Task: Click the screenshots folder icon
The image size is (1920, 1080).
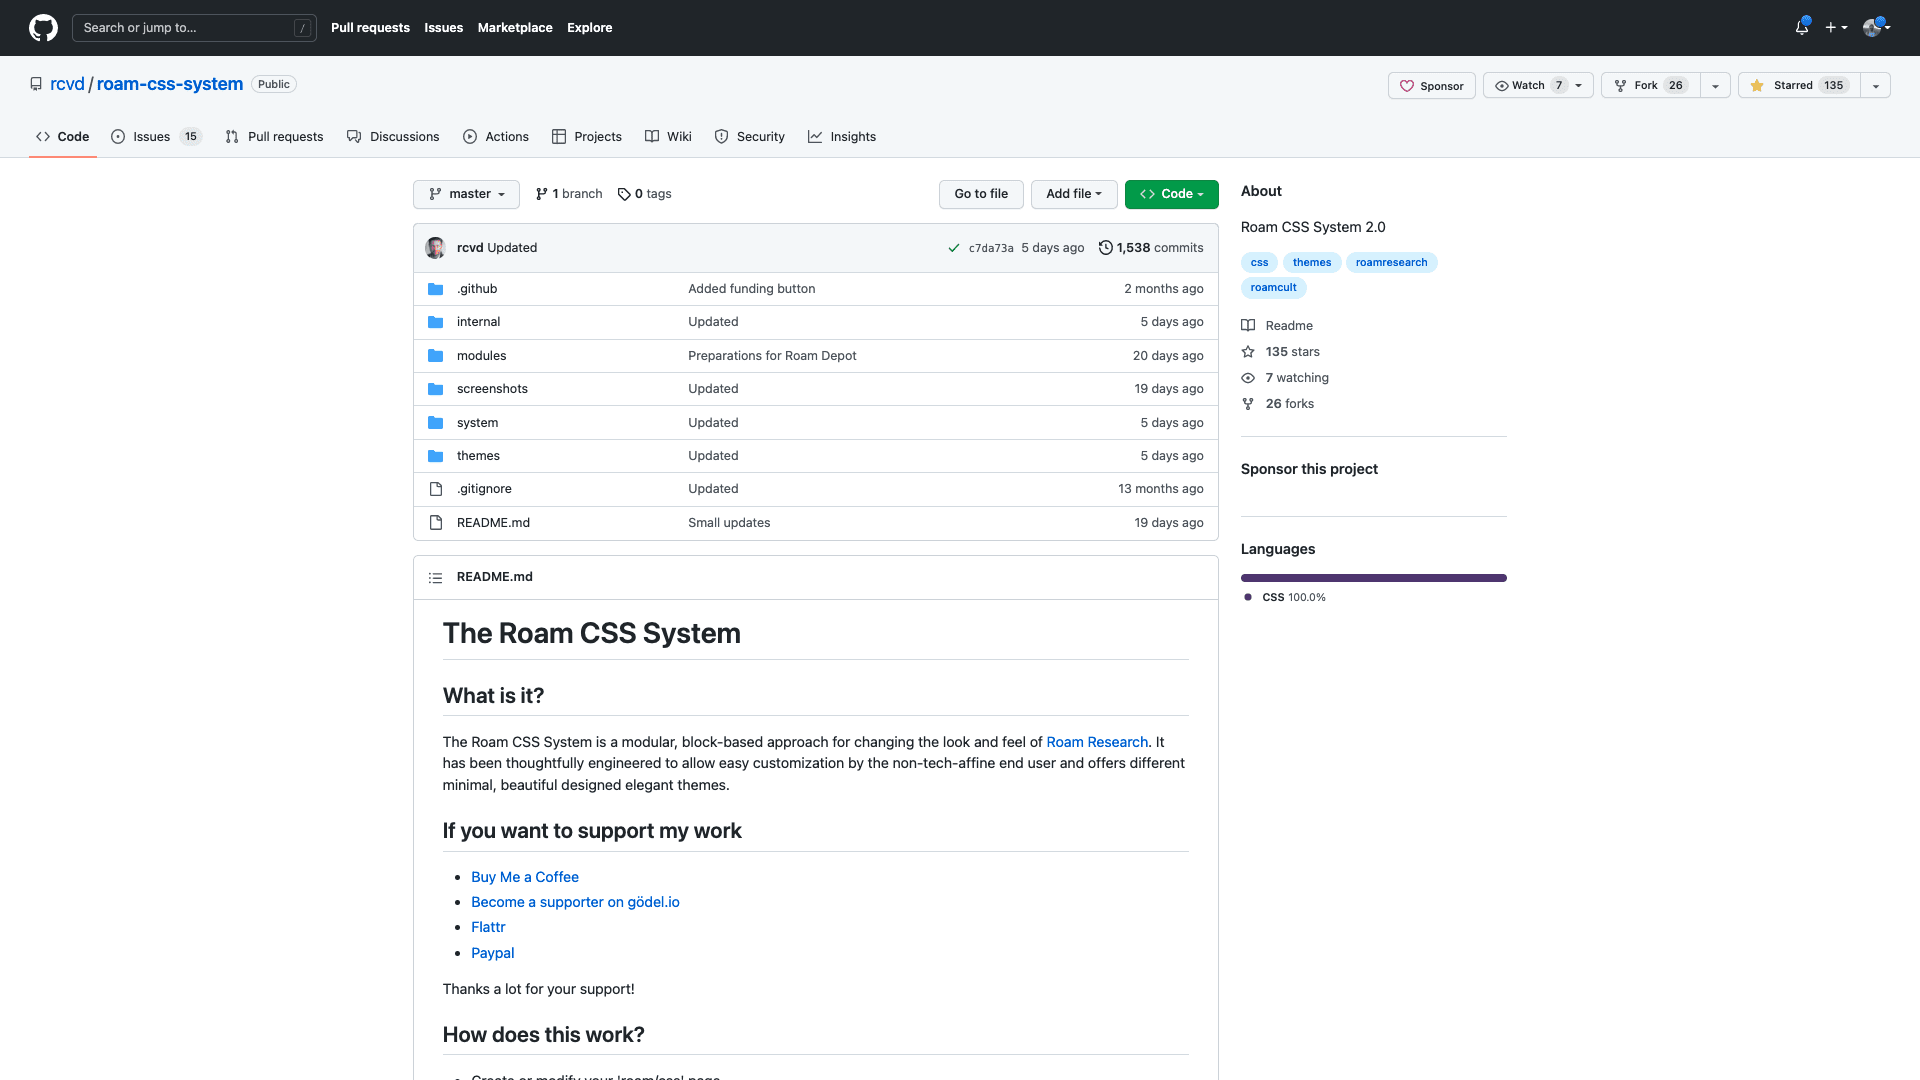Action: (436, 389)
